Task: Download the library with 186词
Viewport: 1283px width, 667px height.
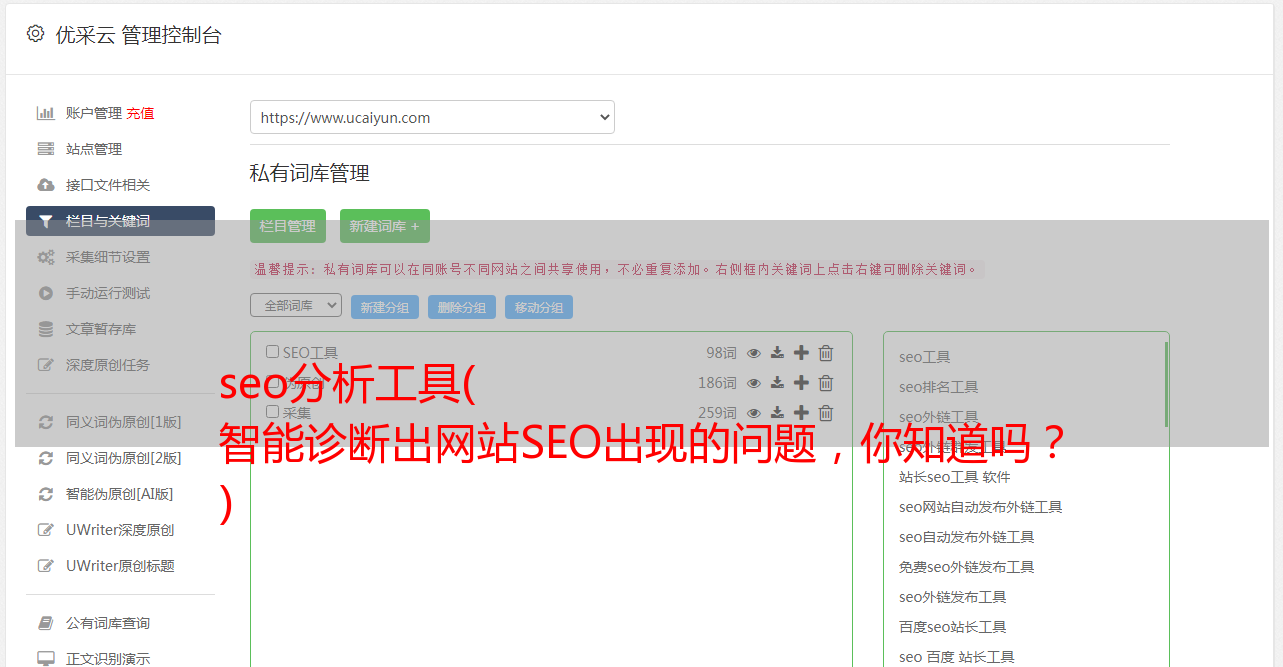Action: 777,383
